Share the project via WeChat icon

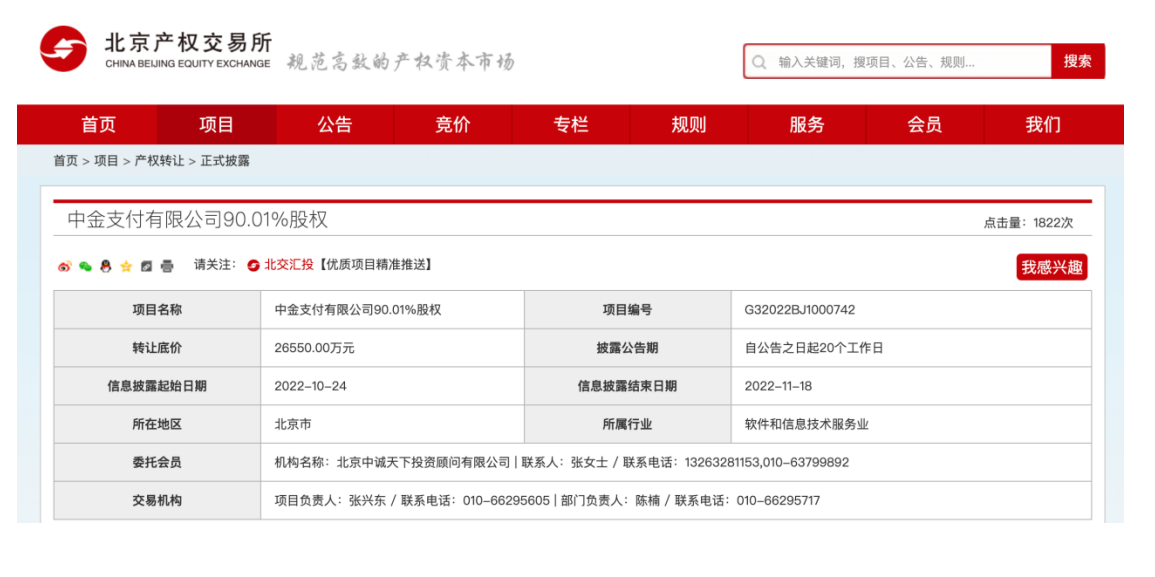84,267
